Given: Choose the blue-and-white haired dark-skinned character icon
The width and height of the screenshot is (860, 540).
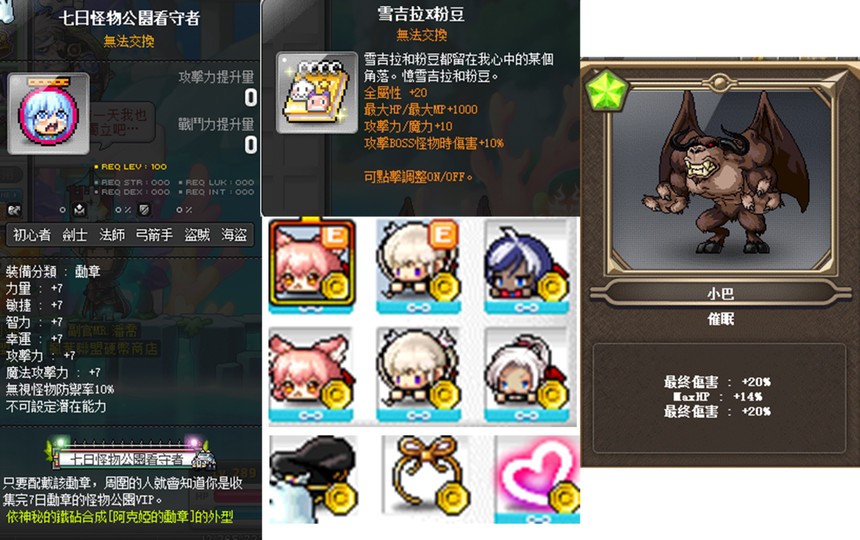Looking at the screenshot, I should click(x=527, y=267).
